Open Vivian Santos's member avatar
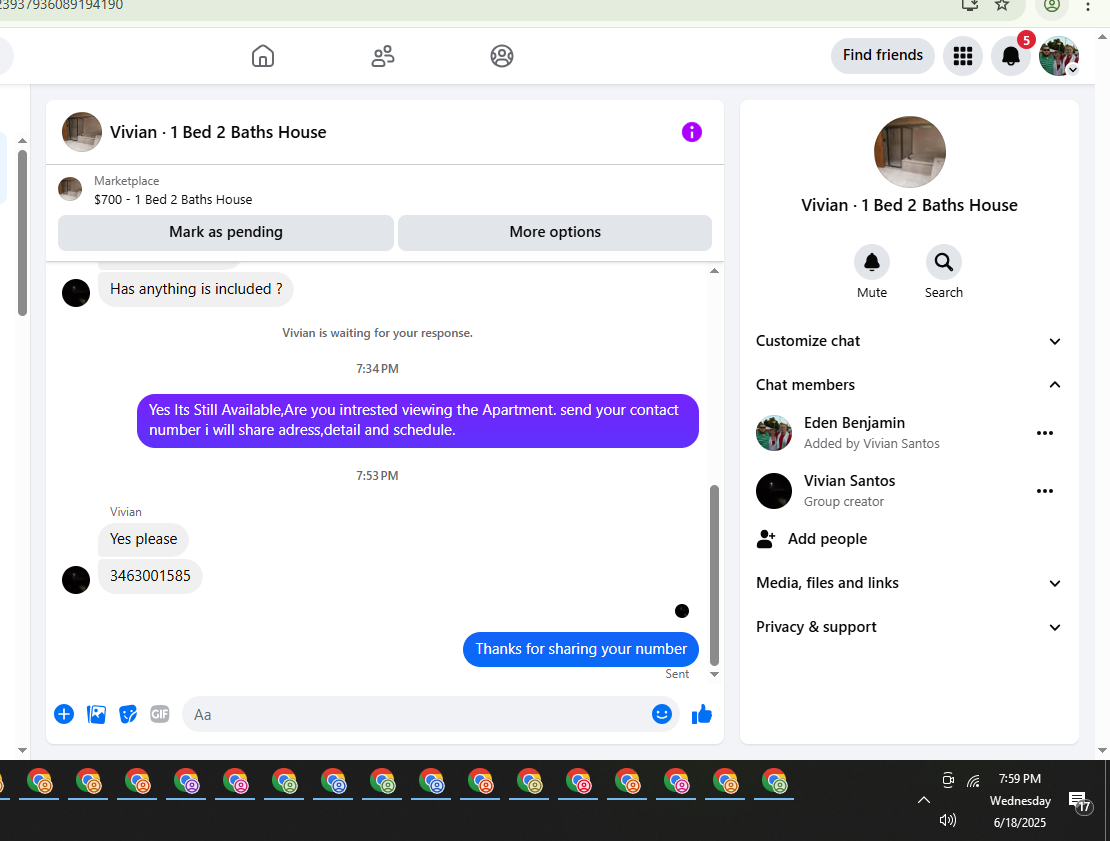The image size is (1110, 841). (x=774, y=491)
